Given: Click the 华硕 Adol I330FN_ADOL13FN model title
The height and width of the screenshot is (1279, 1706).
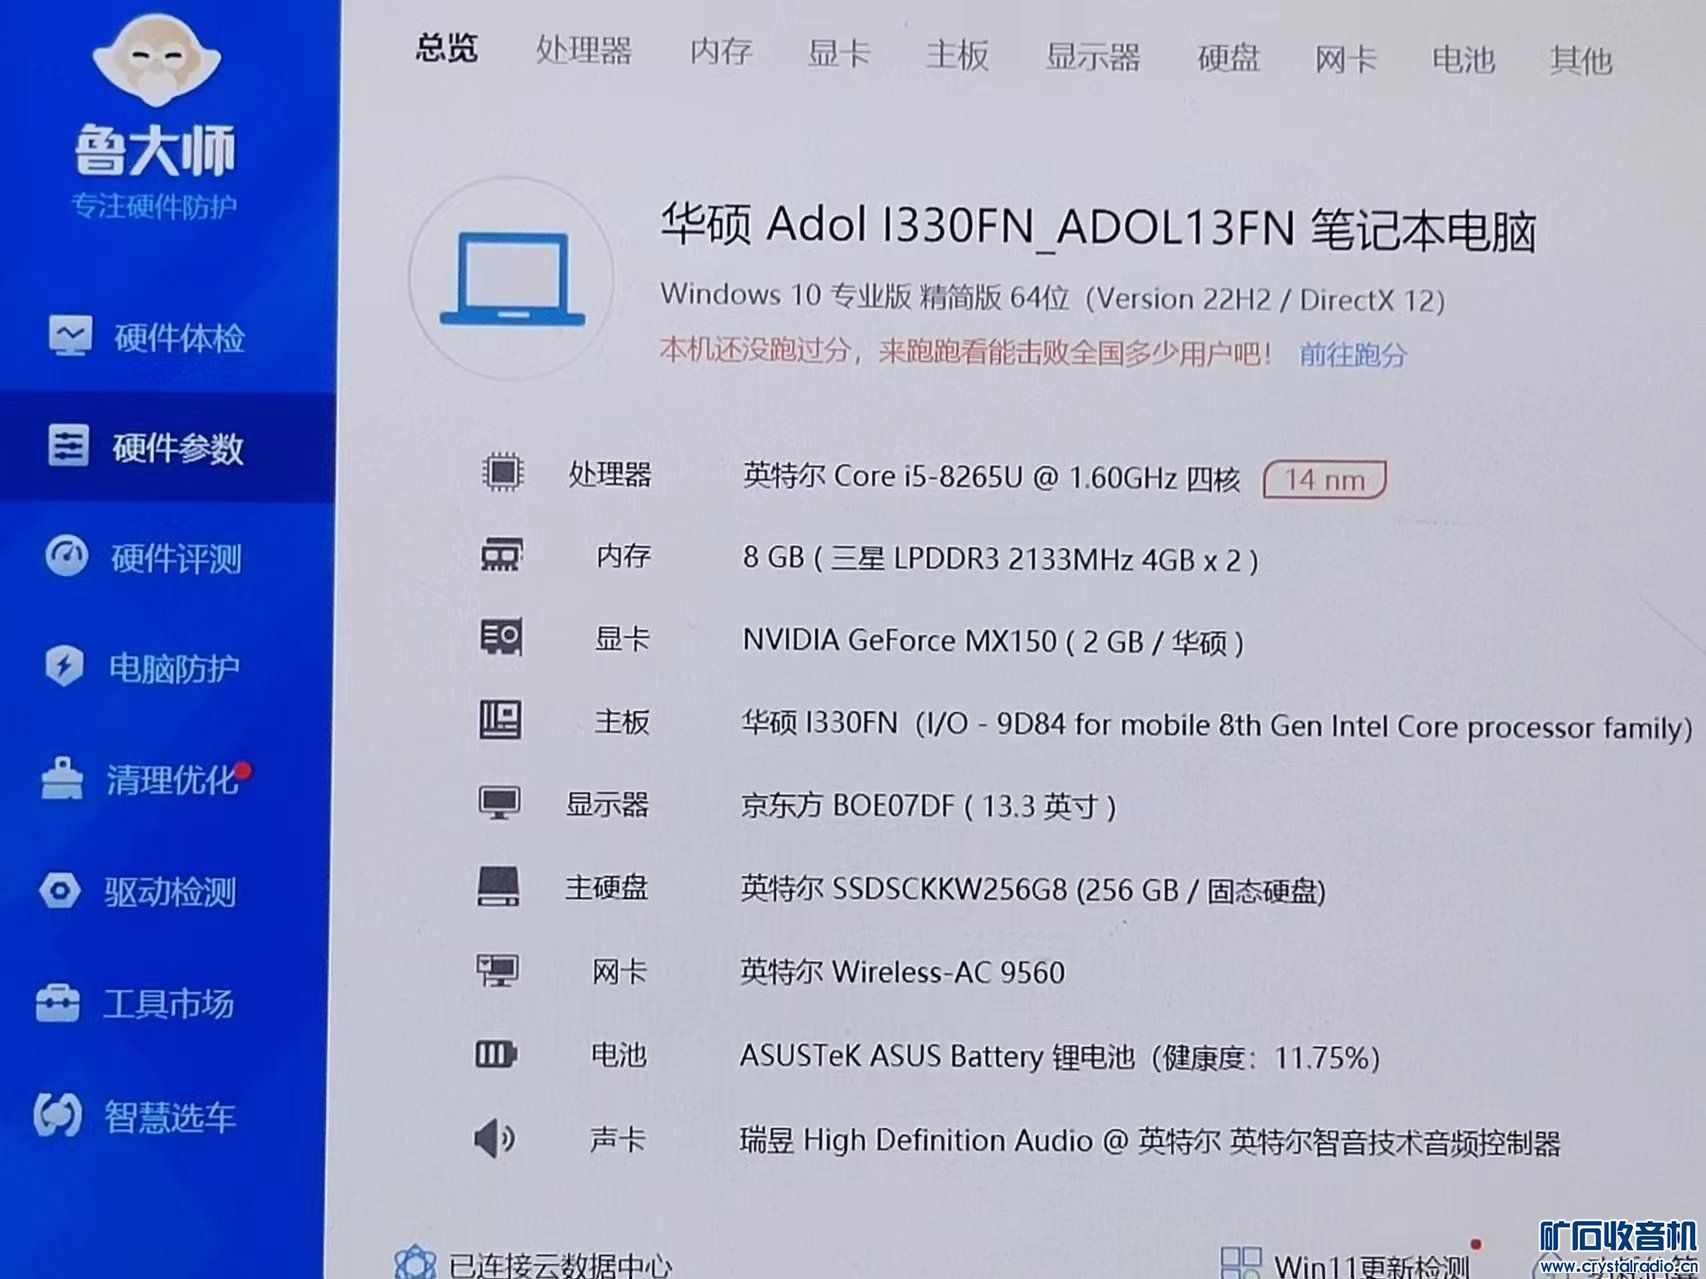Looking at the screenshot, I should [1098, 228].
